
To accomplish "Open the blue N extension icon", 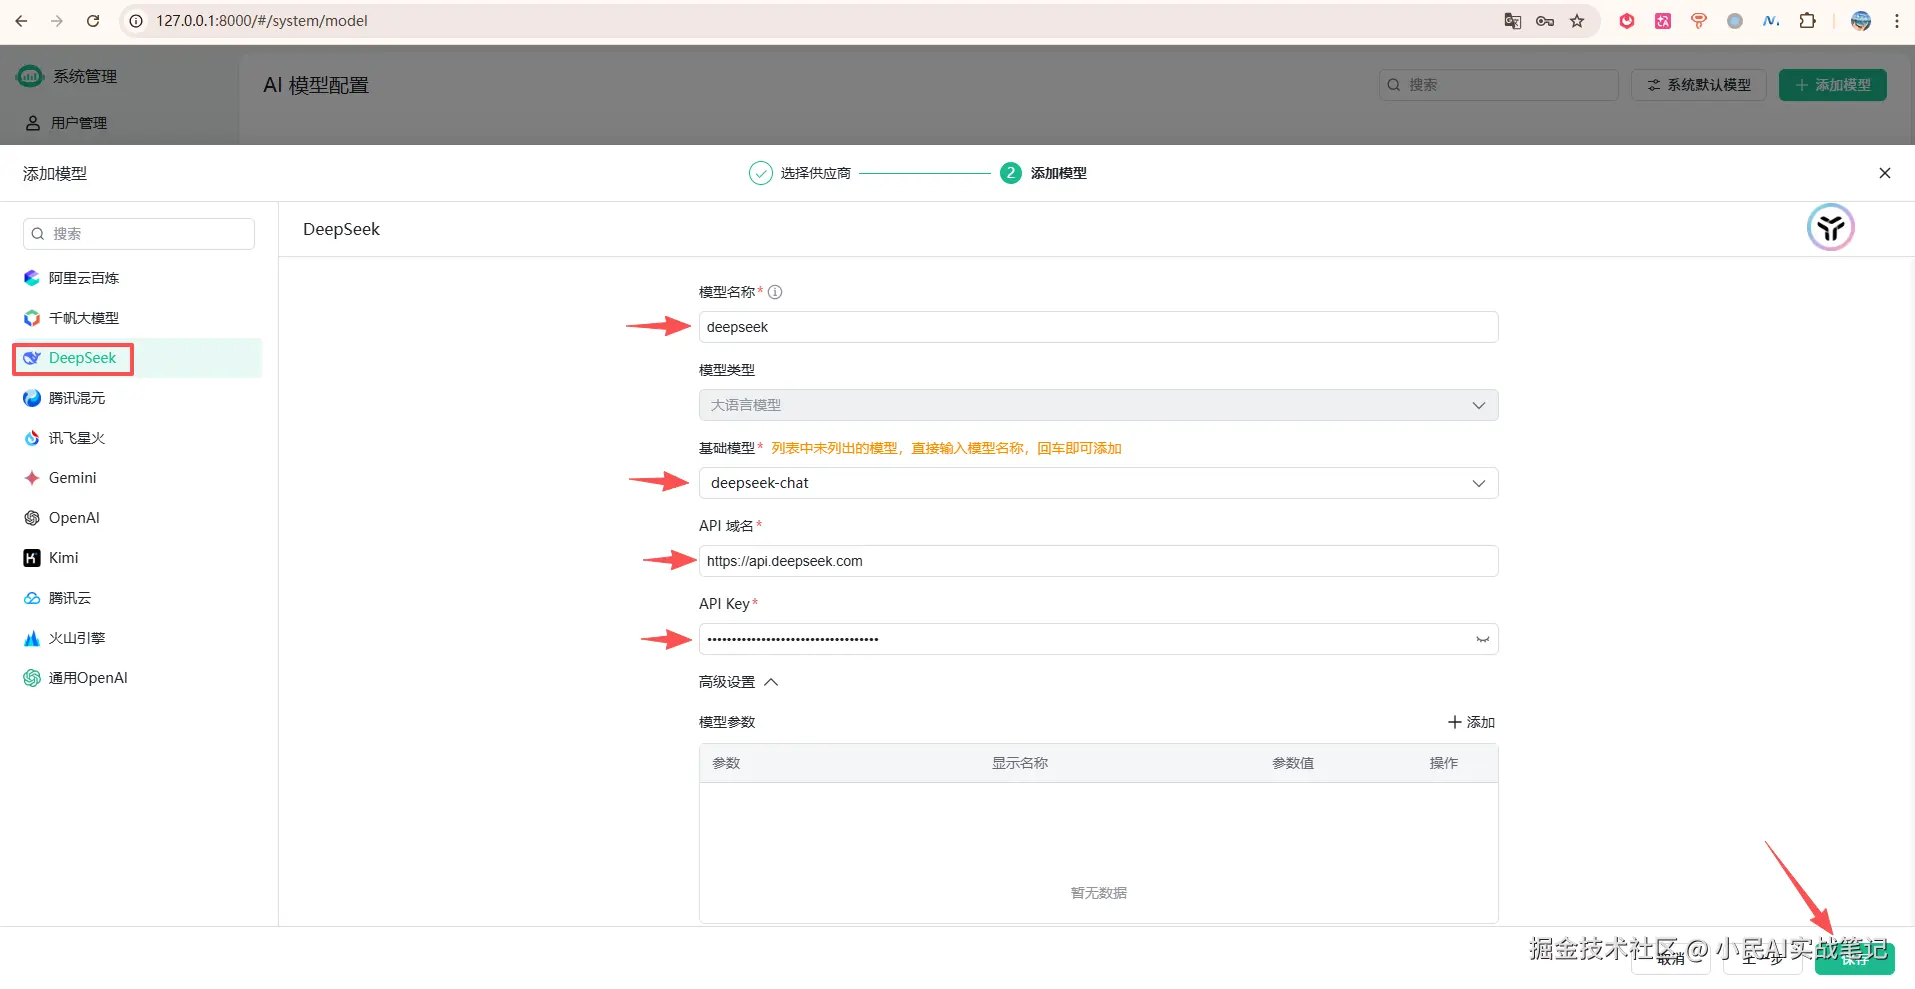I will click(x=1771, y=21).
